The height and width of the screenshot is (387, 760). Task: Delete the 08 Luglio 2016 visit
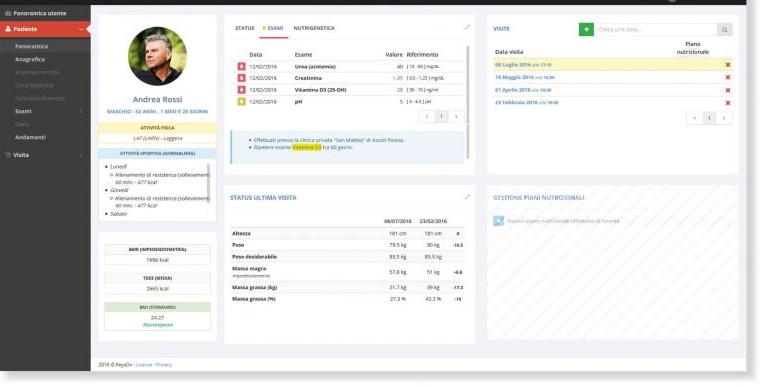[x=728, y=64]
